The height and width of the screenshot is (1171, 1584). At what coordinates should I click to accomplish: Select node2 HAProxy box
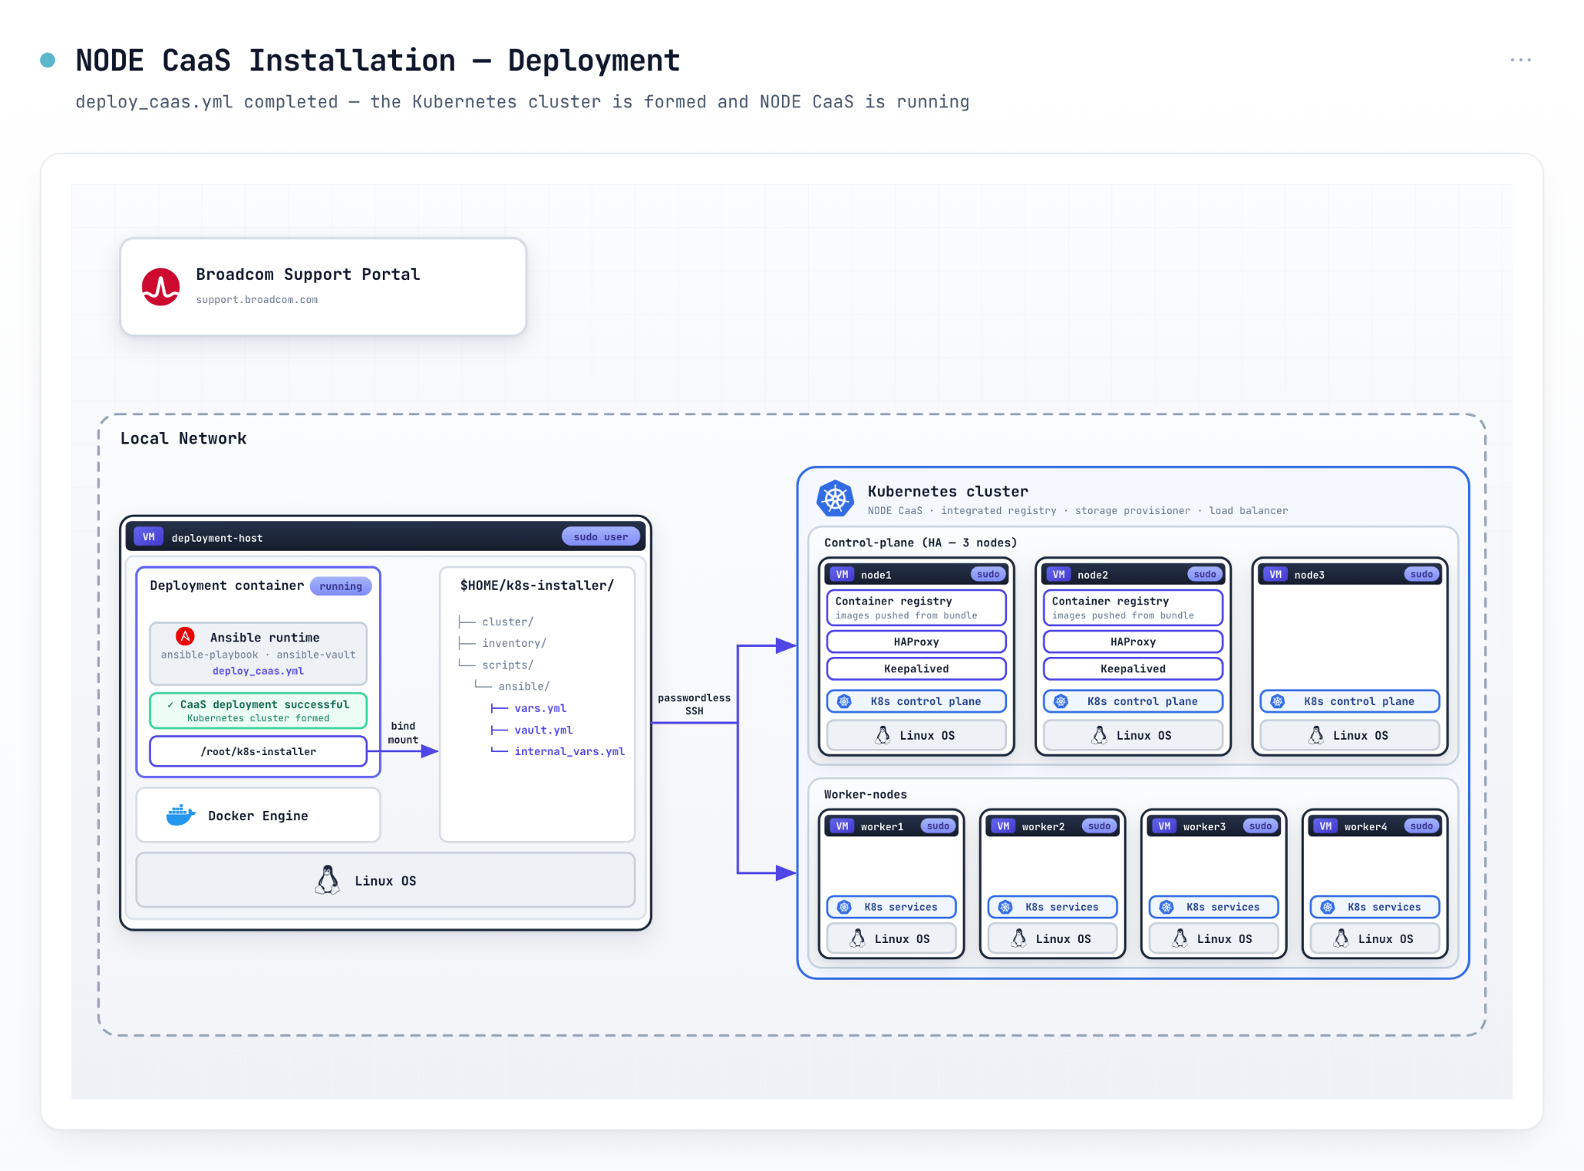[x=1133, y=642]
